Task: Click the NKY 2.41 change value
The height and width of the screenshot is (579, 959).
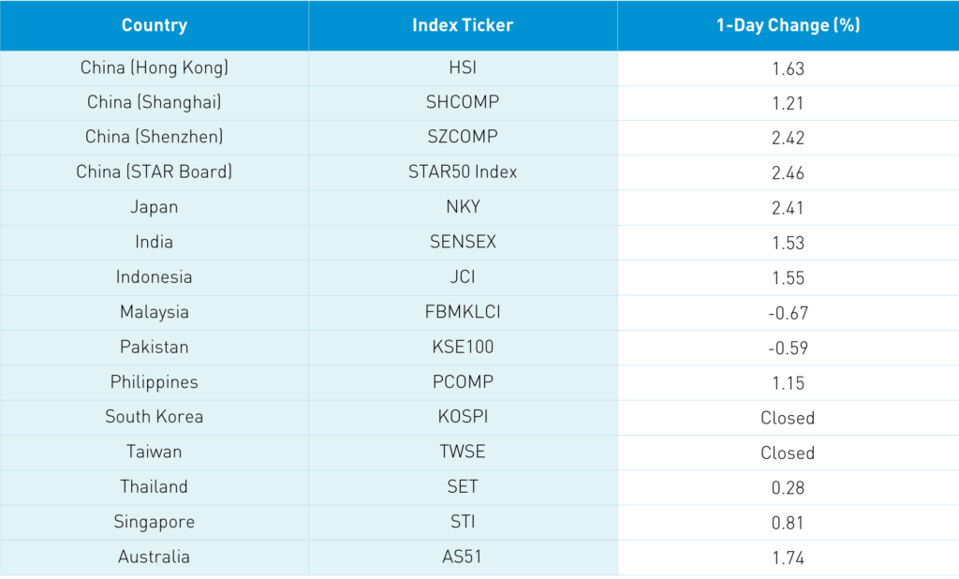Action: tap(788, 208)
